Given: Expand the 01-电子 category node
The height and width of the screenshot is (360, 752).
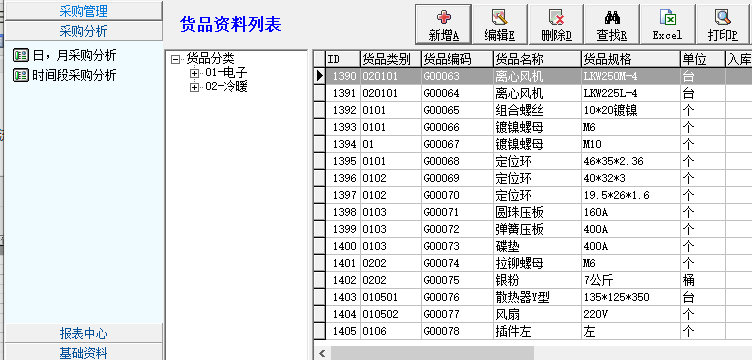Looking at the screenshot, I should pyautogui.click(x=194, y=73).
